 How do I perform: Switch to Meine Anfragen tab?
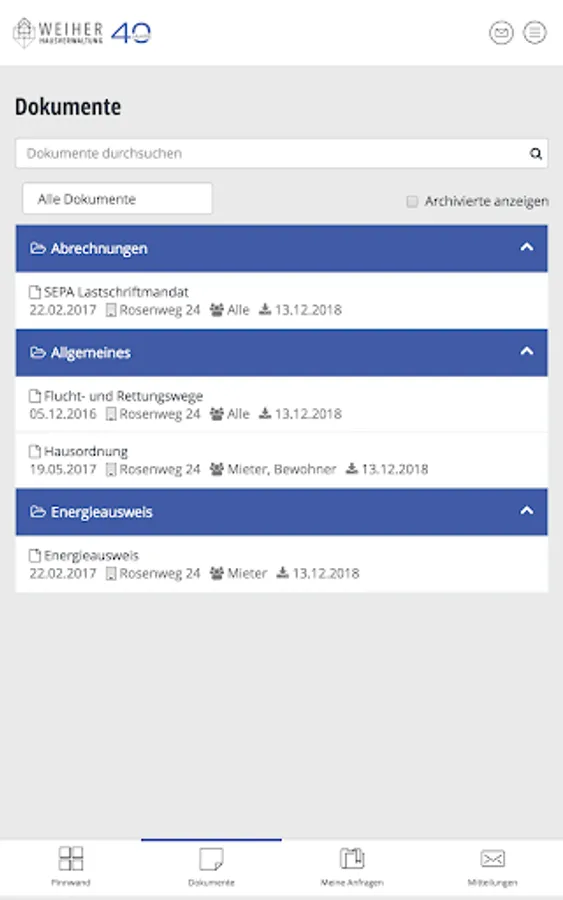pos(352,867)
